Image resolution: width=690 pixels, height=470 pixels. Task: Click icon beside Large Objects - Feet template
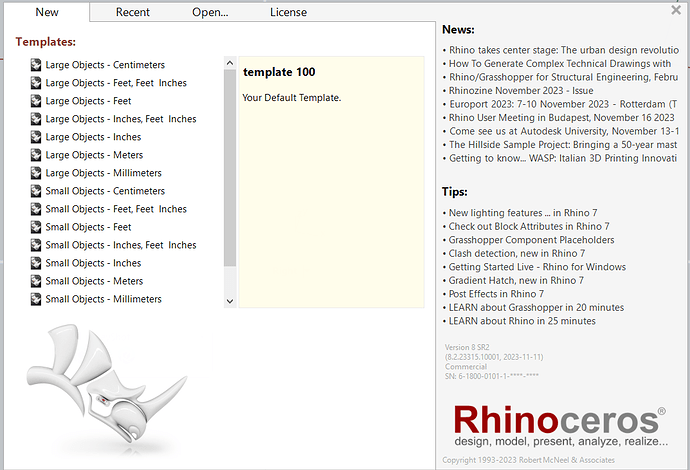tap(36, 101)
